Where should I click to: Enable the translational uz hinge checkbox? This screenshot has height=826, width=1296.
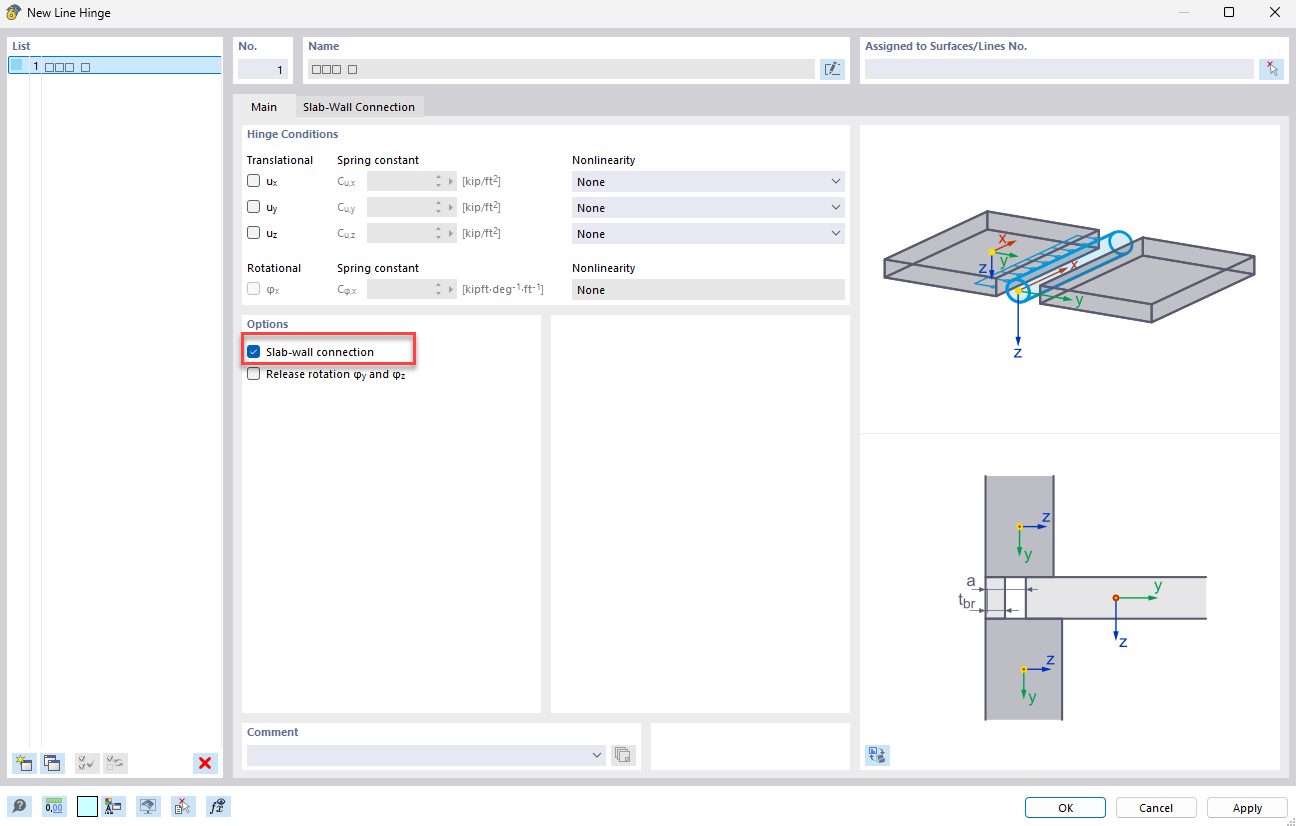tap(253, 233)
